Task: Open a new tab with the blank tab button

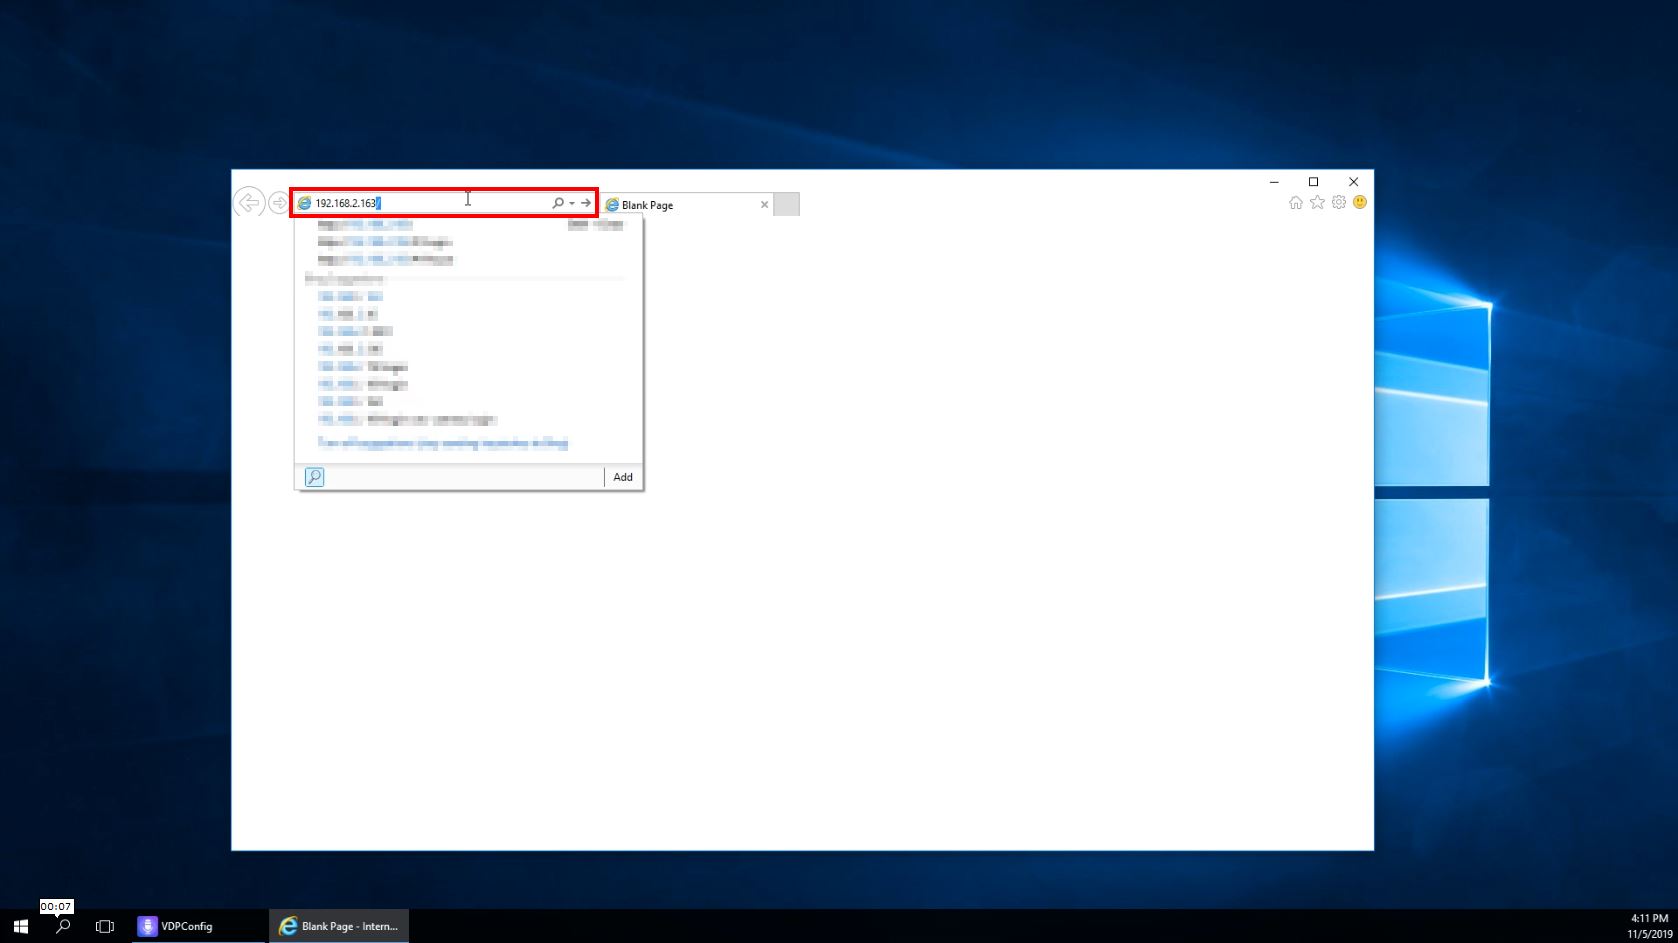Action: [x=787, y=205]
